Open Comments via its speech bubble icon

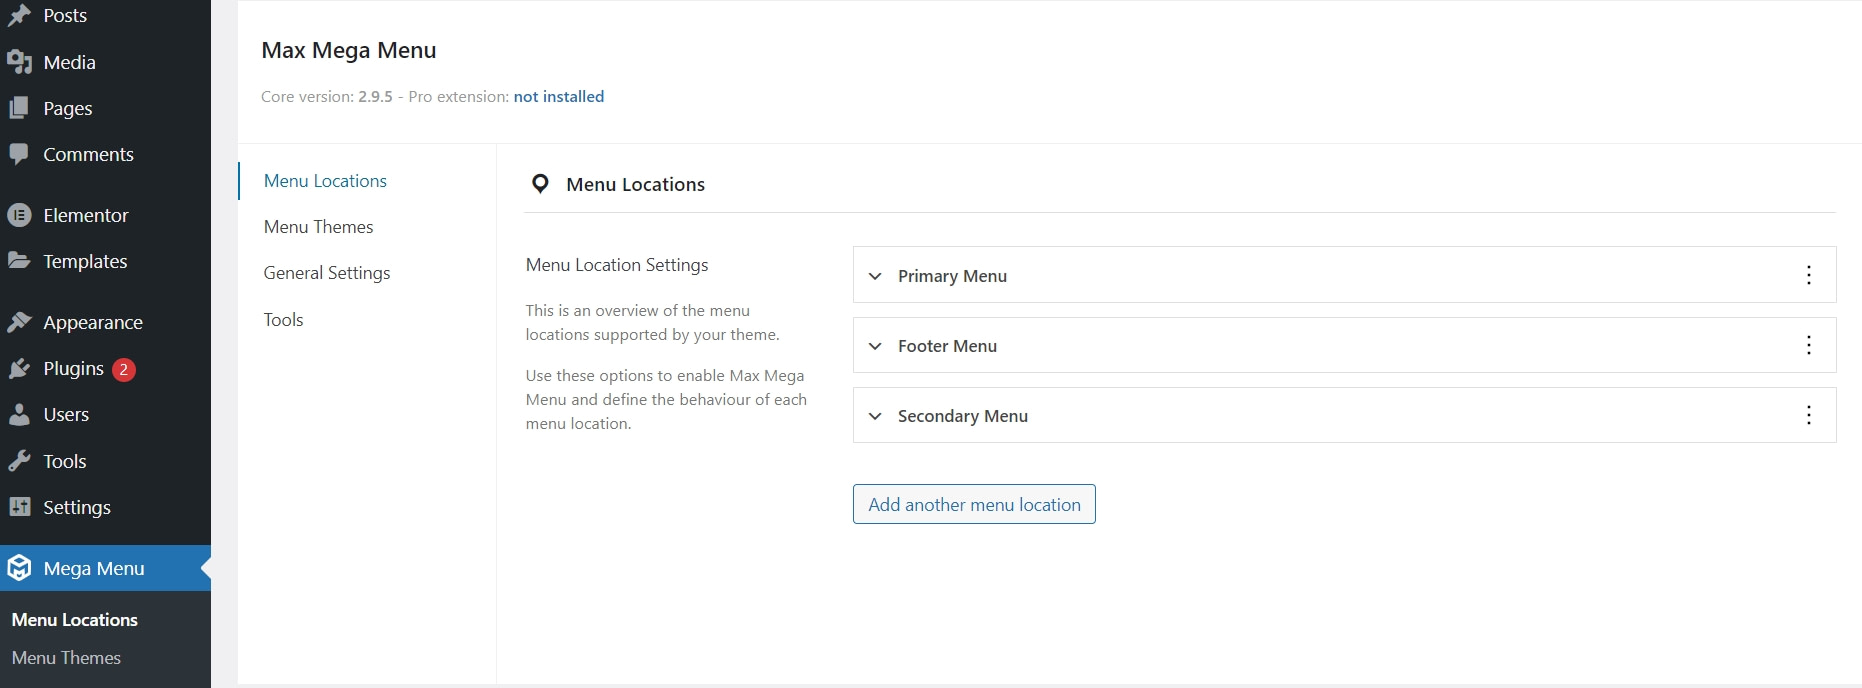click(21, 154)
